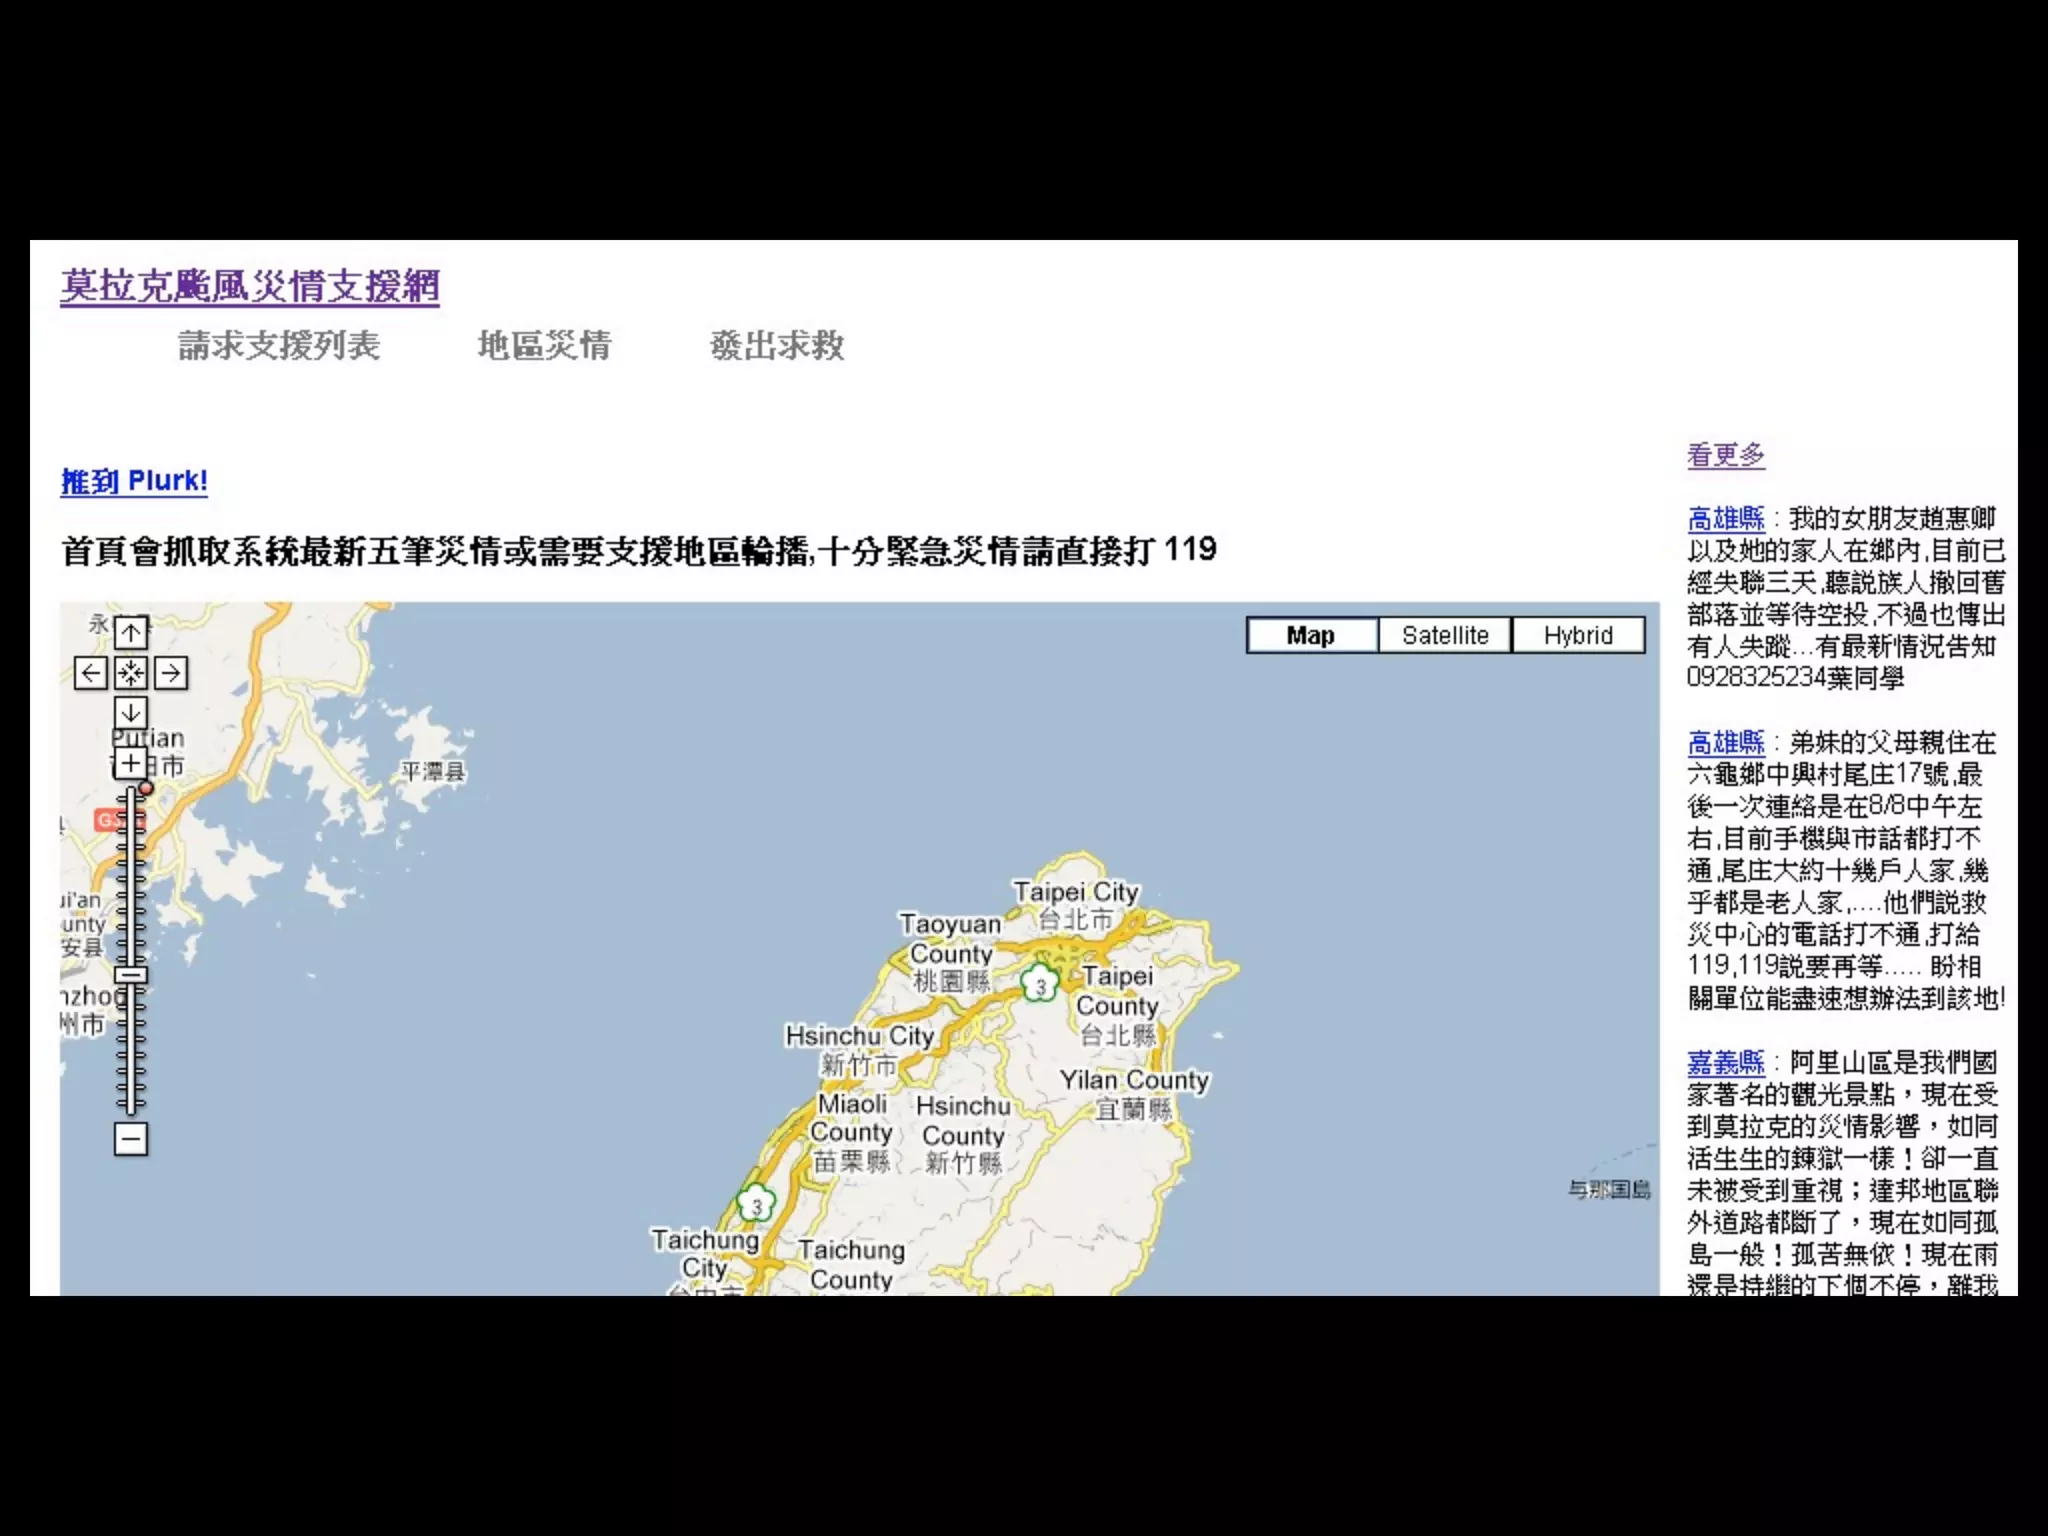Pan the map up with arrow

click(x=131, y=633)
